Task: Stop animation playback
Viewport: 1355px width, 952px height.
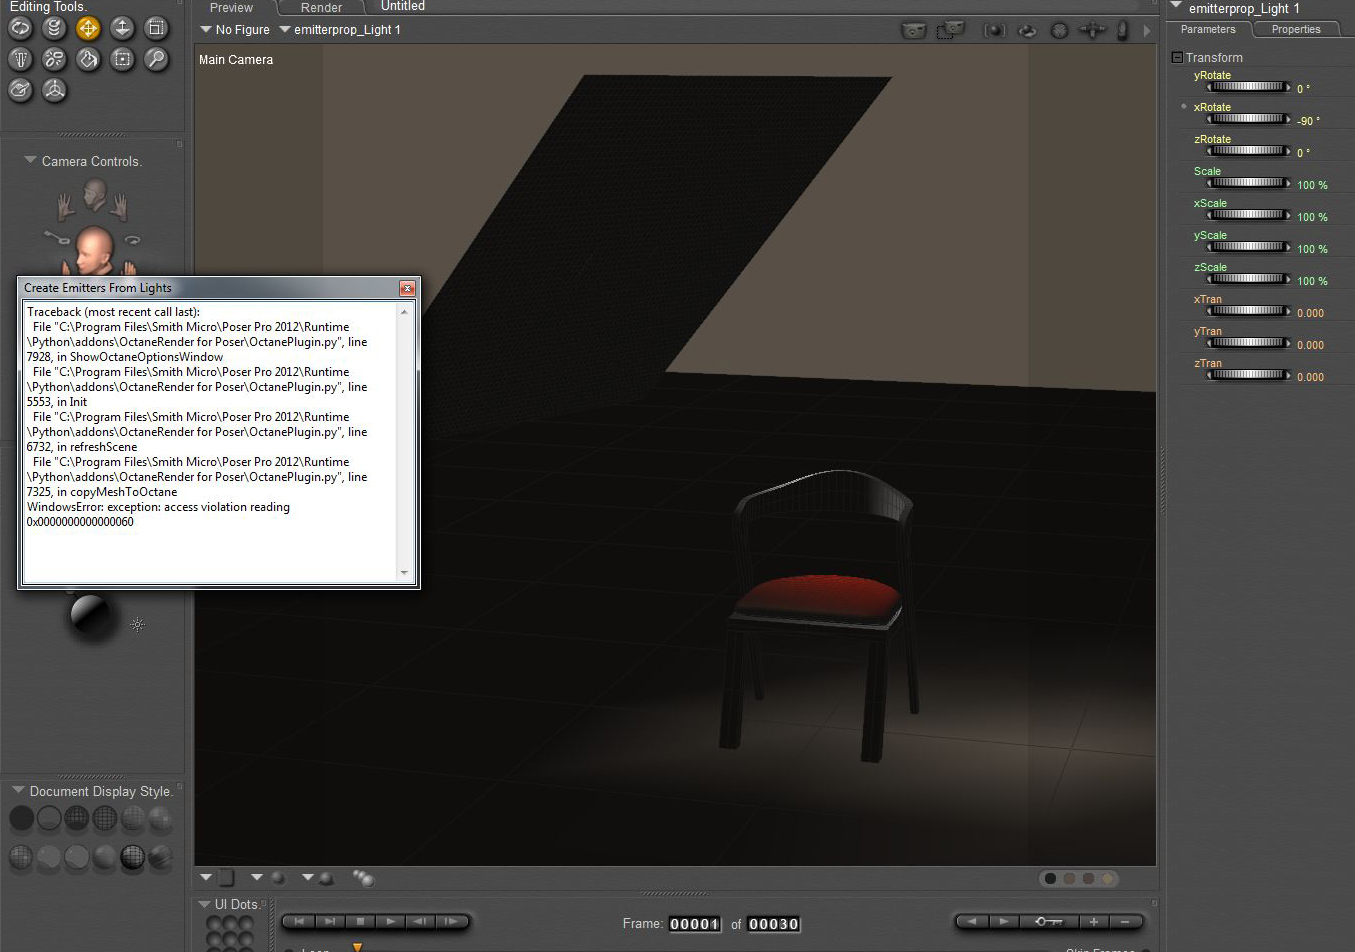Action: (x=360, y=921)
